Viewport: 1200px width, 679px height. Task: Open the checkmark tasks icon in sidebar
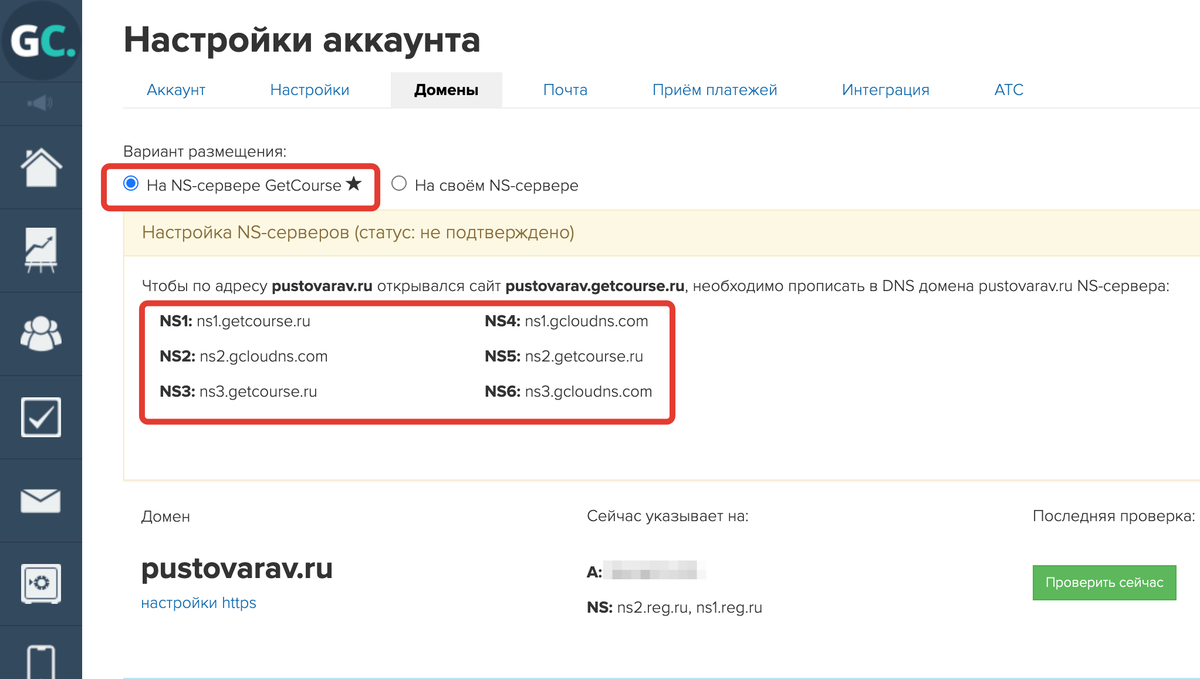(x=41, y=418)
